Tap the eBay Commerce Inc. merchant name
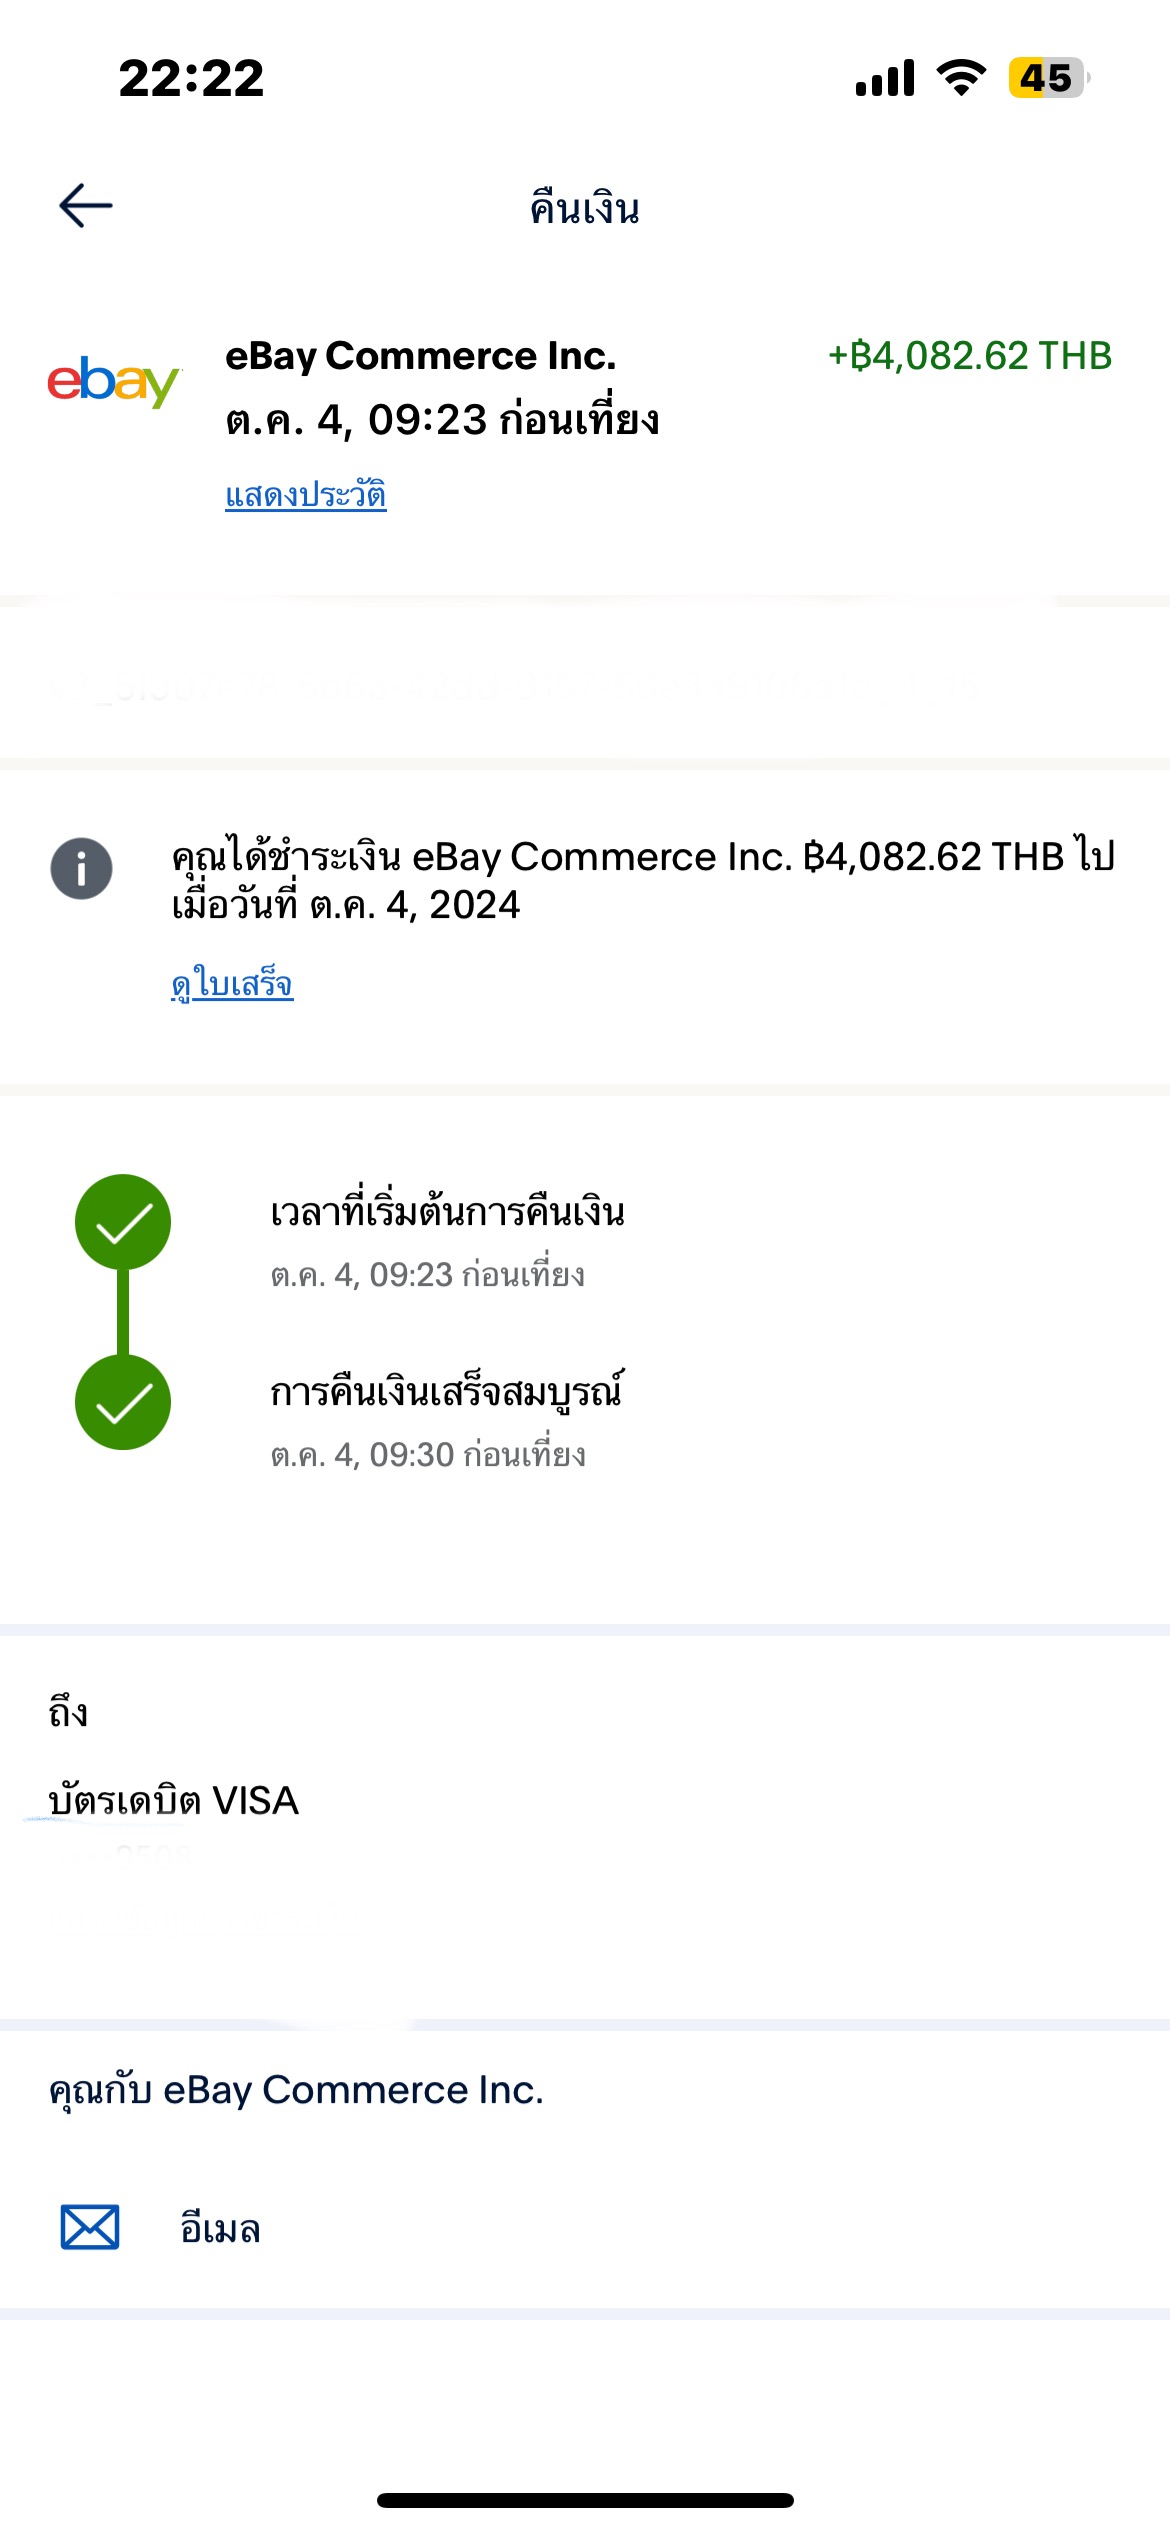1170x2532 pixels. pos(421,356)
